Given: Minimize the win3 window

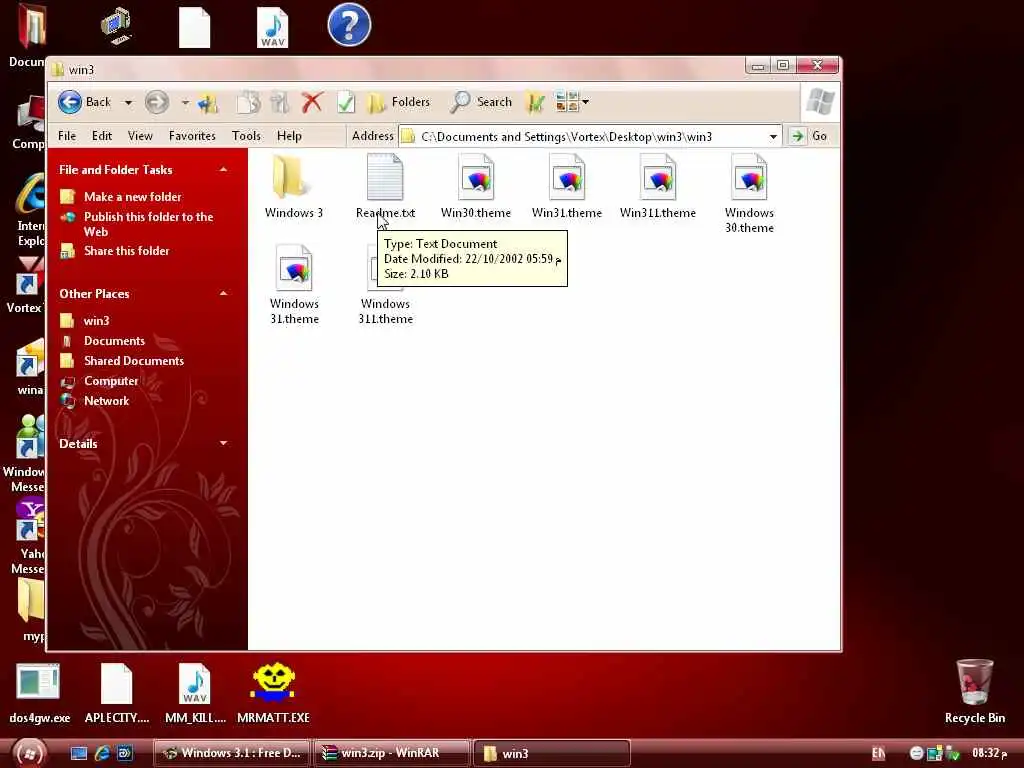Looking at the screenshot, I should pos(758,65).
